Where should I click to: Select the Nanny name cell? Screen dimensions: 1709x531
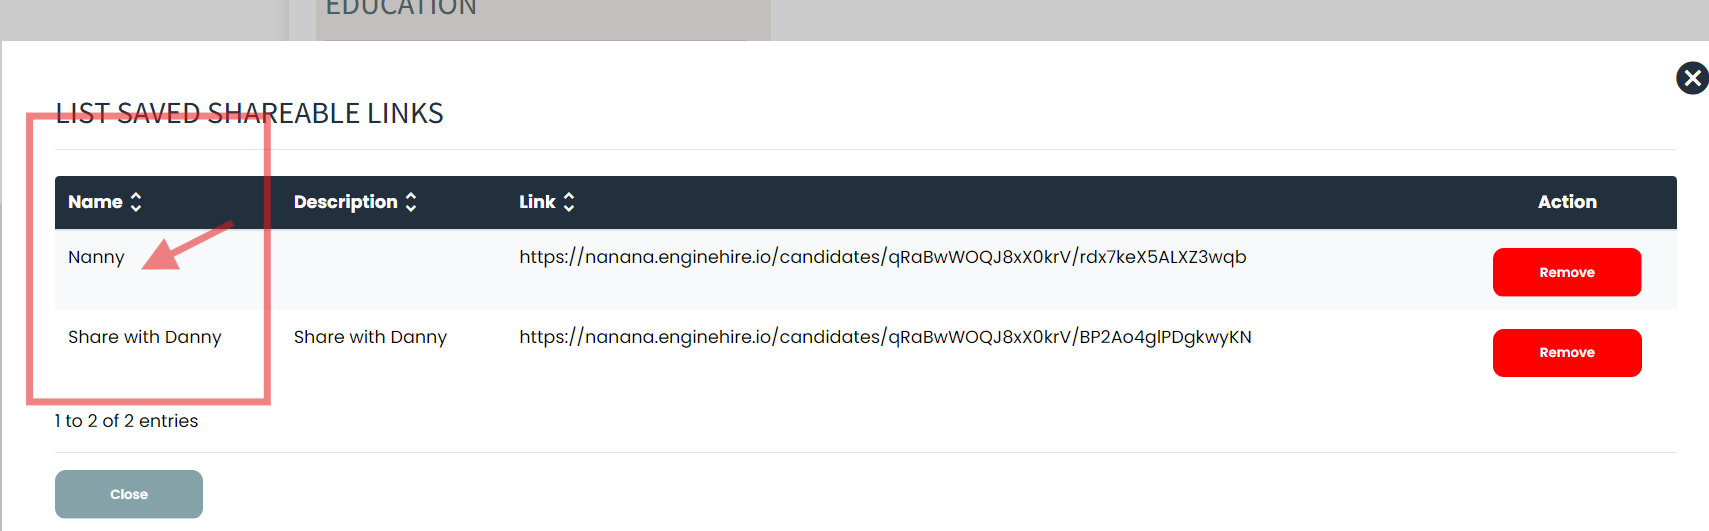click(x=96, y=257)
